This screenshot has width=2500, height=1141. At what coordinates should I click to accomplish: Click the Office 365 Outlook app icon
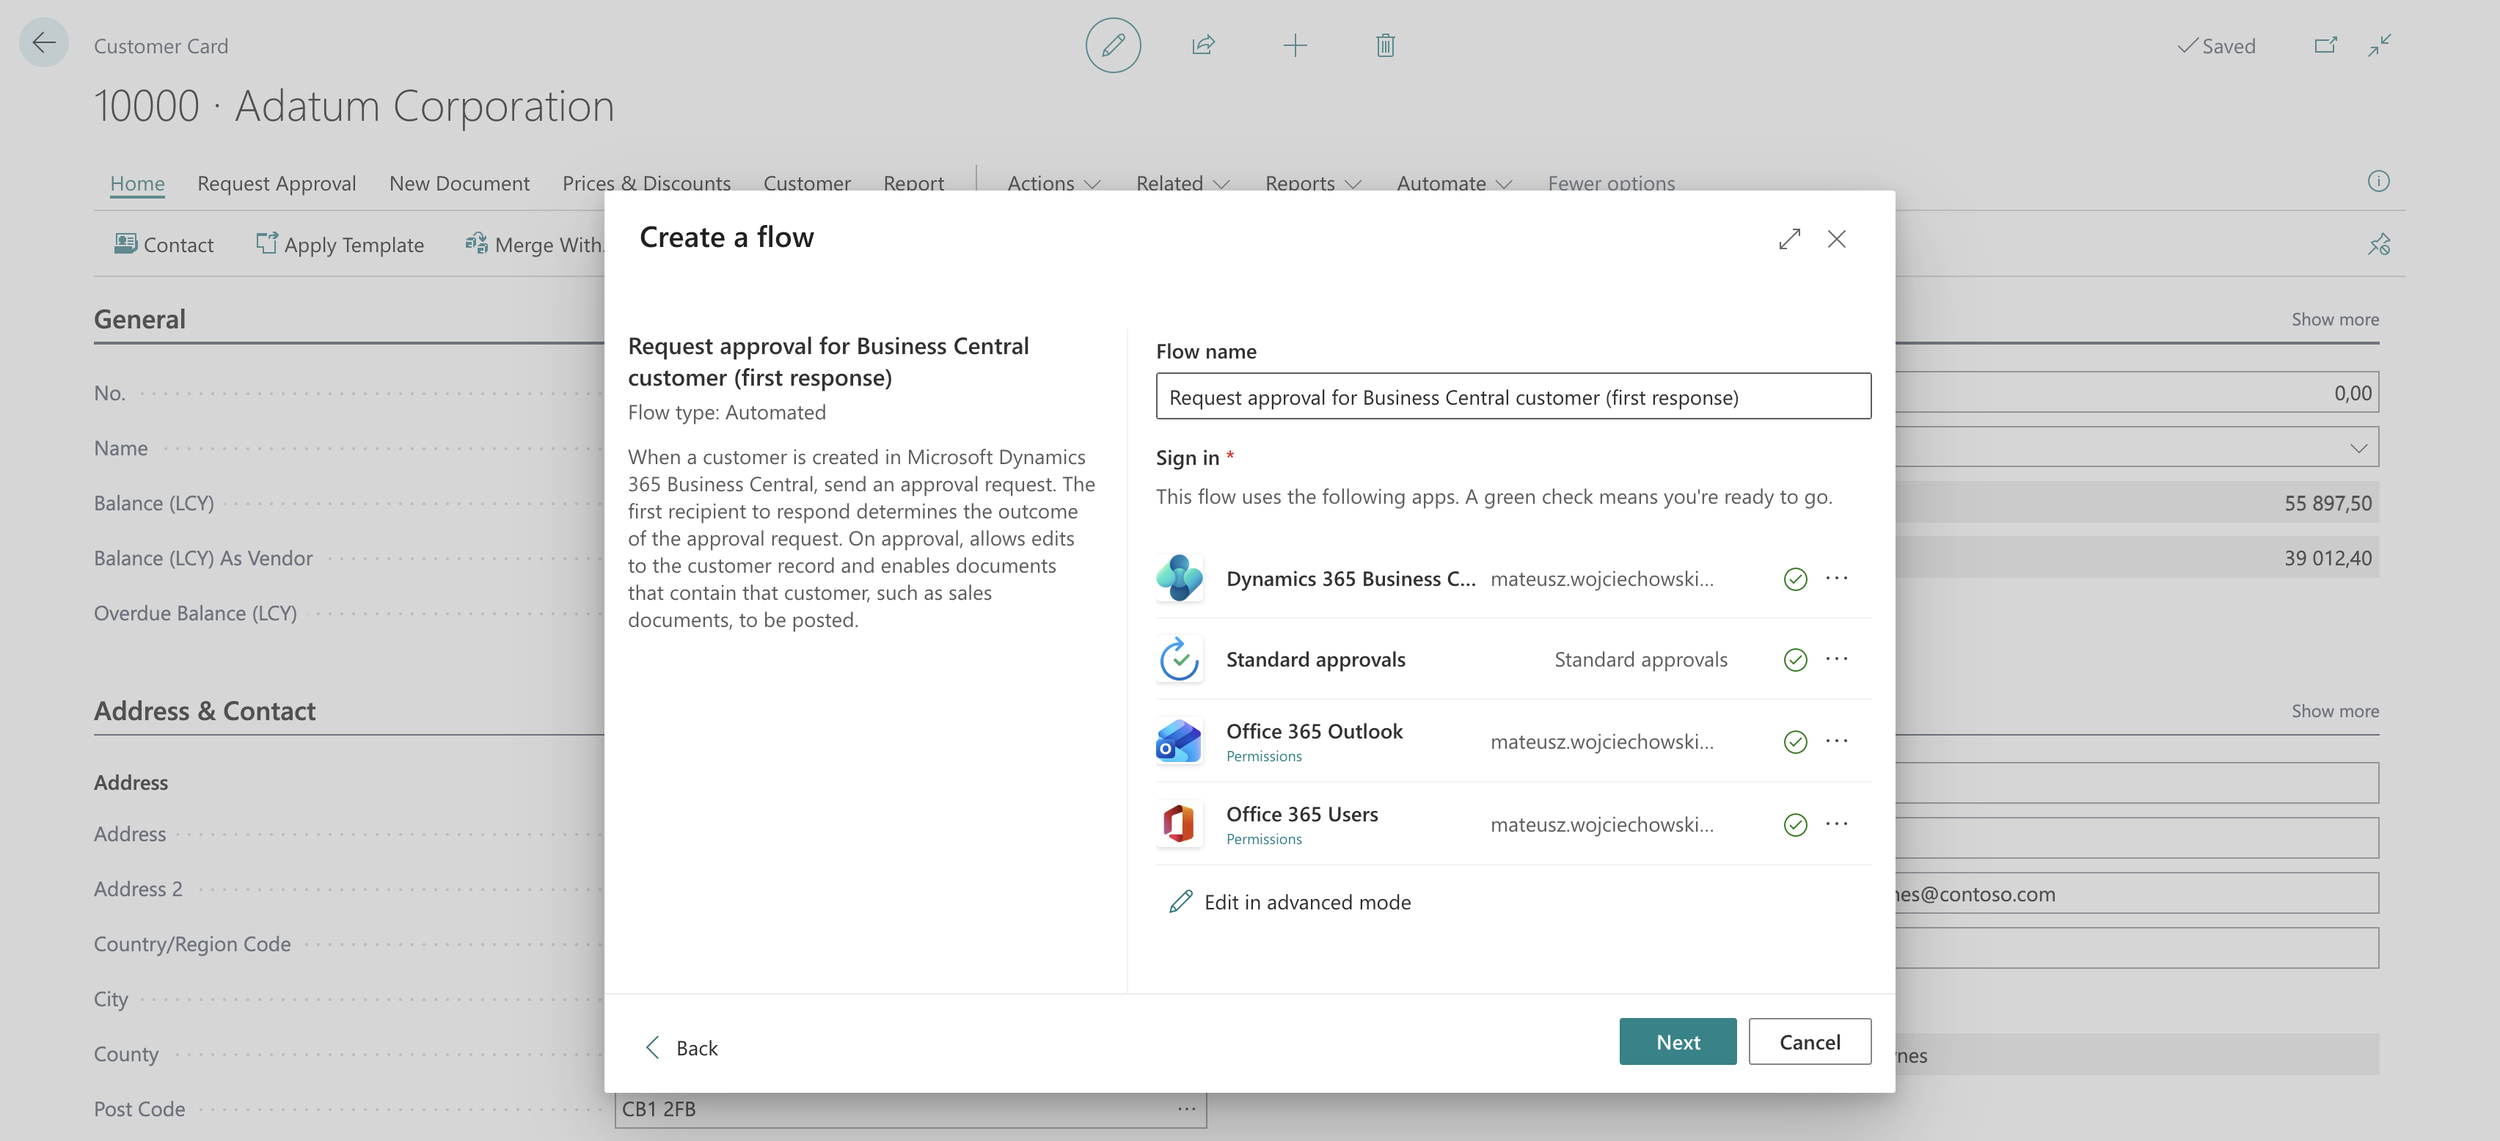pos(1180,742)
